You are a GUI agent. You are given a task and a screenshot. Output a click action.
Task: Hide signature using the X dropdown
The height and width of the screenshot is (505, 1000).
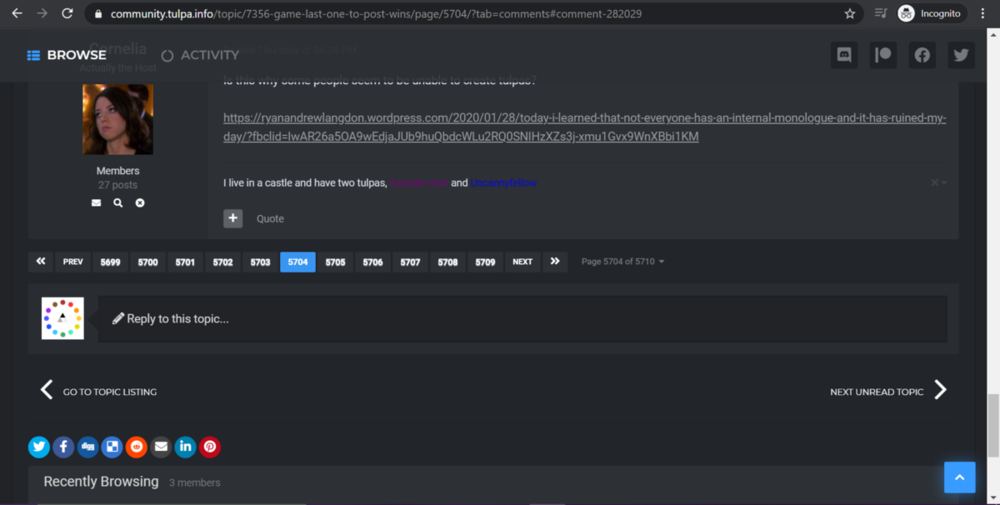coord(938,182)
